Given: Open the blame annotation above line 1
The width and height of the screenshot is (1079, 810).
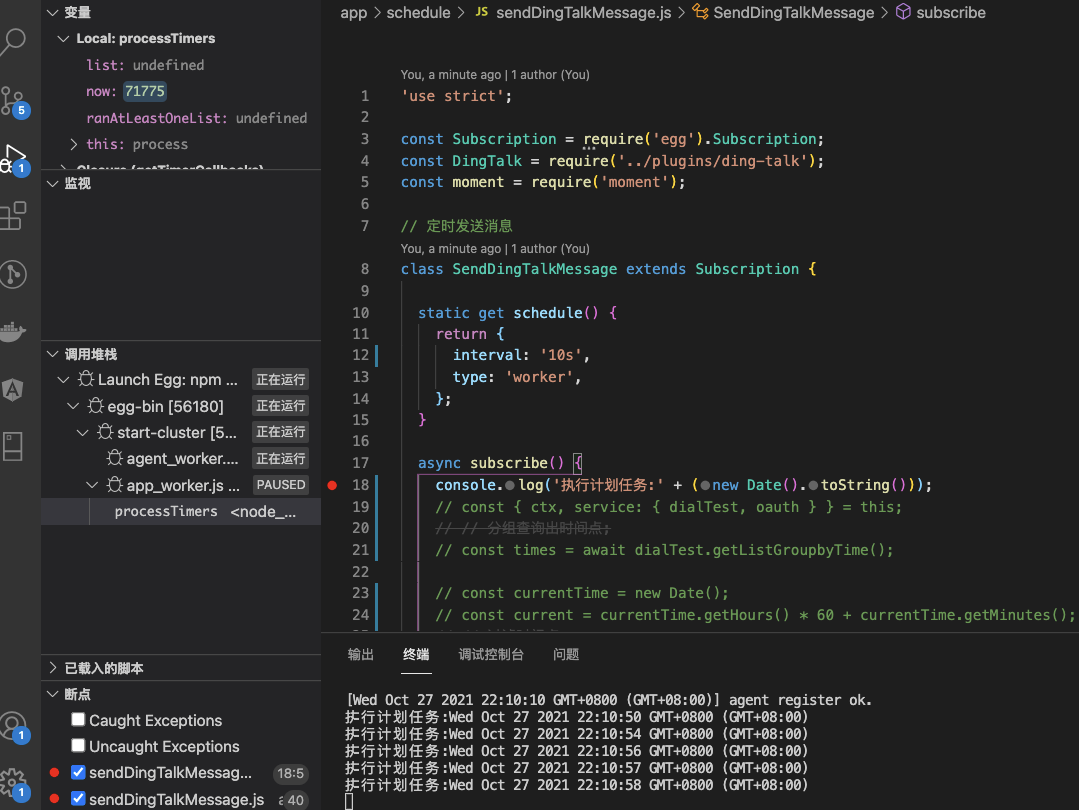Looking at the screenshot, I should (x=495, y=74).
